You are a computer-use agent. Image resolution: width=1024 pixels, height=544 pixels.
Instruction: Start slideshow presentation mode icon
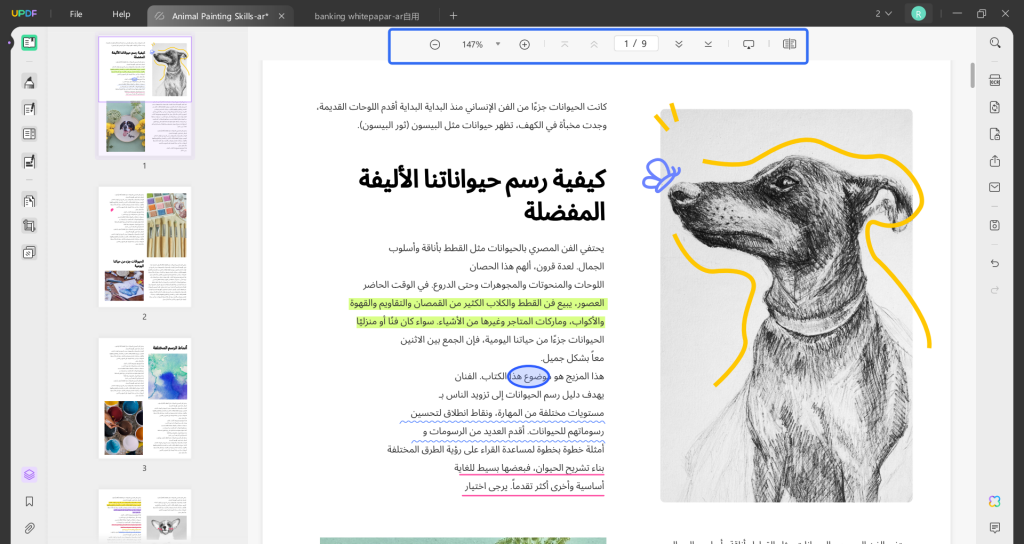click(748, 44)
